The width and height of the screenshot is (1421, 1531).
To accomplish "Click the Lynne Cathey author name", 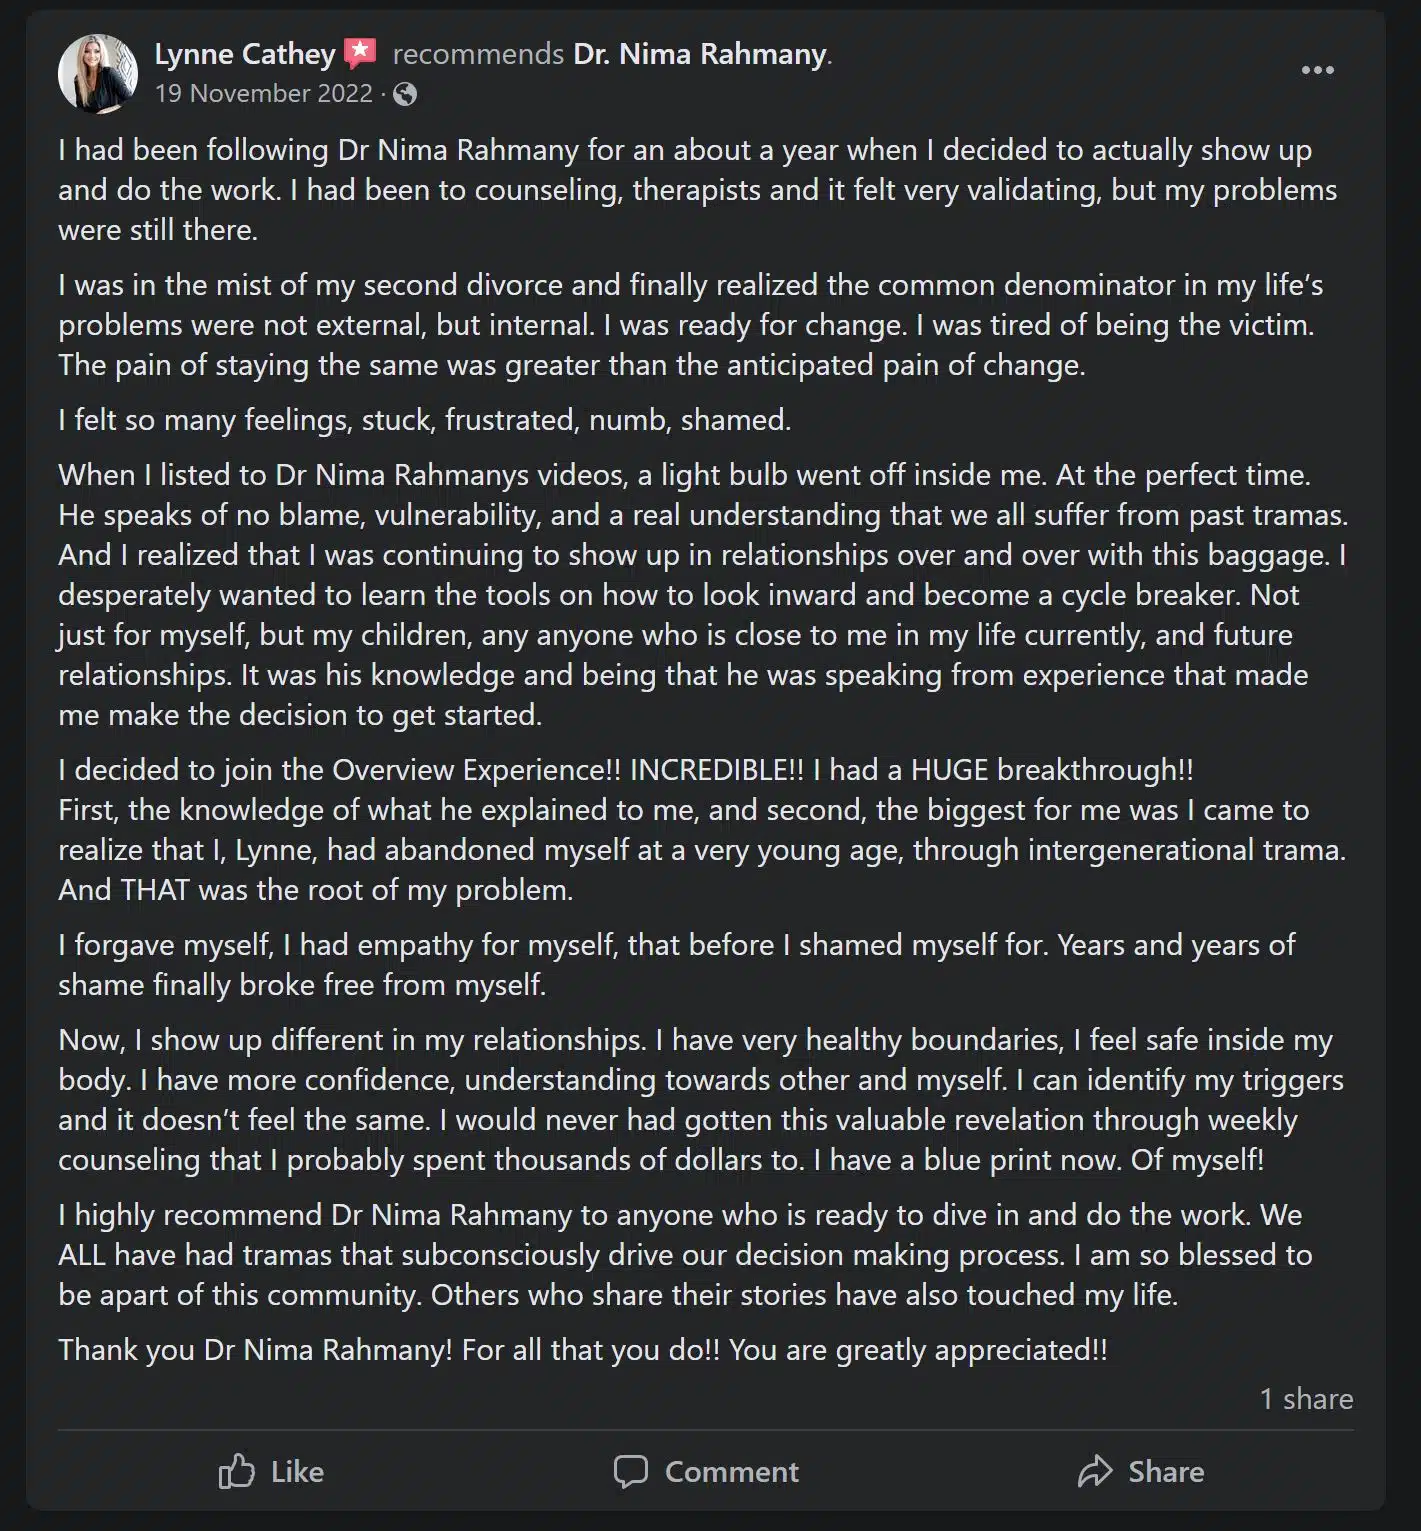I will 245,54.
